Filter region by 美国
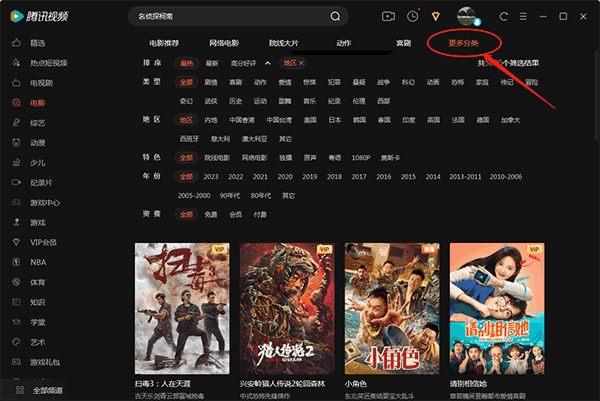The height and width of the screenshot is (401, 600). pyautogui.click(x=310, y=120)
